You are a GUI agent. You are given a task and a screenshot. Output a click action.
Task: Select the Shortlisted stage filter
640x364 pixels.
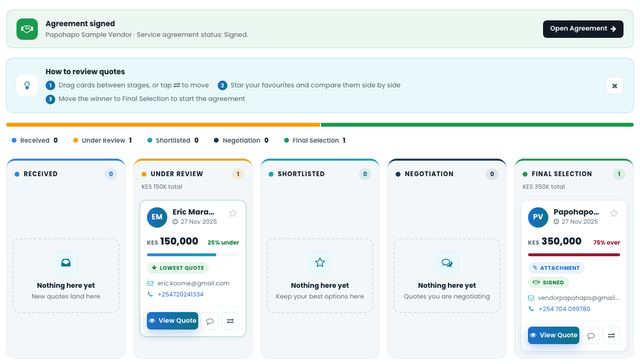173,140
